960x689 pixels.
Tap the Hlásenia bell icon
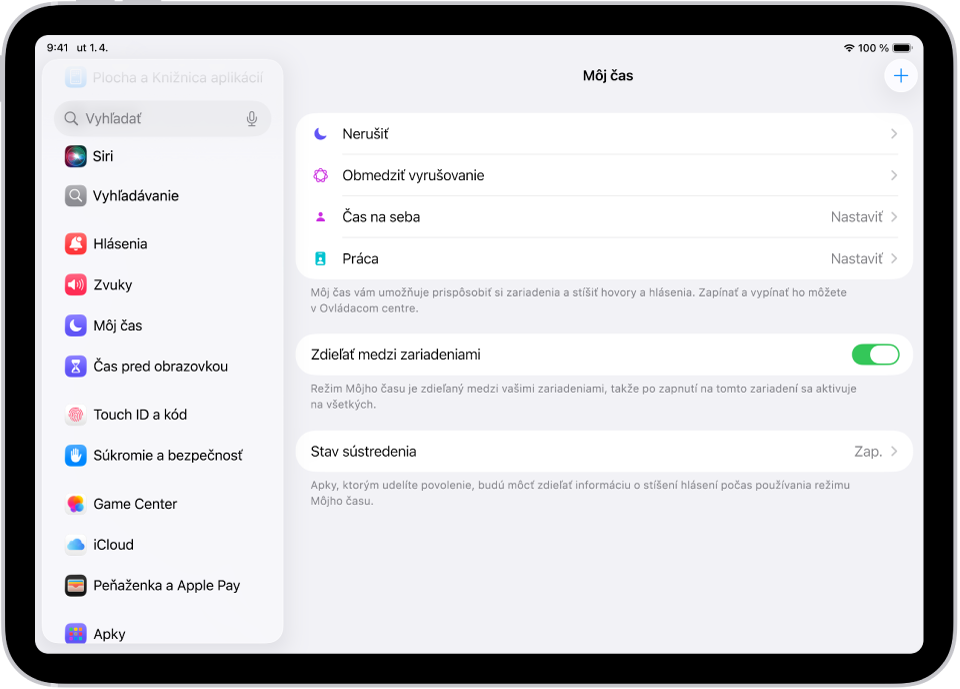point(75,244)
